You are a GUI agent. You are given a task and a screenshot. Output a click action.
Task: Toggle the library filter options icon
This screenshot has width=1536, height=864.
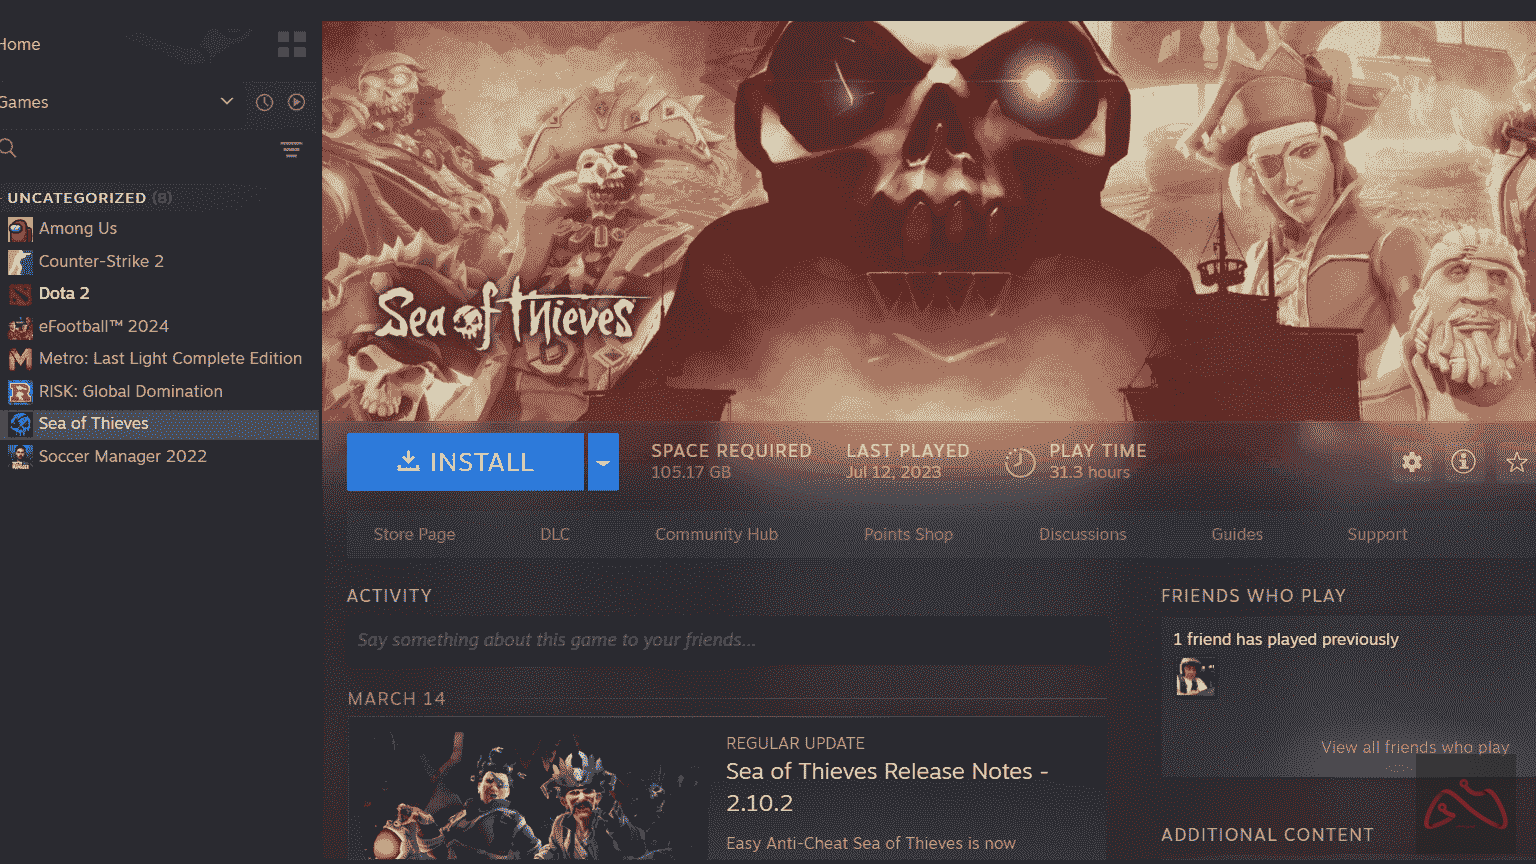pos(291,148)
